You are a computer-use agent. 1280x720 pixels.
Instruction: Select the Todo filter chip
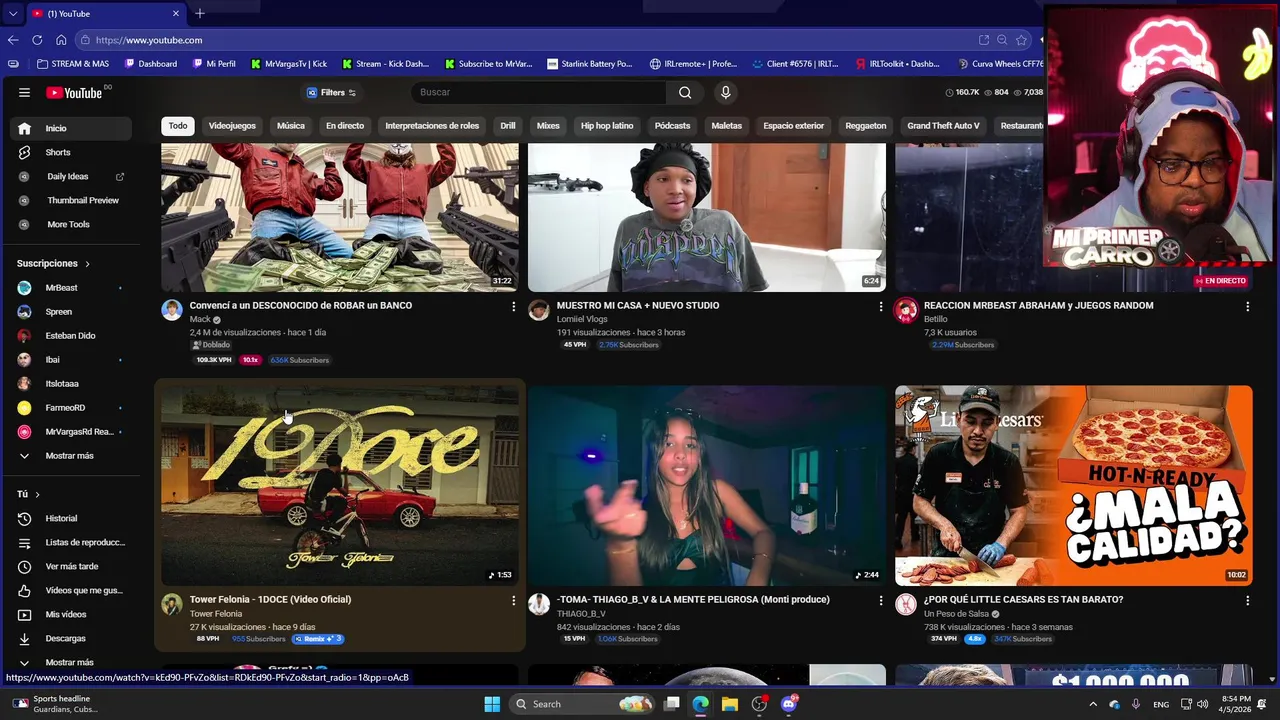[178, 126]
